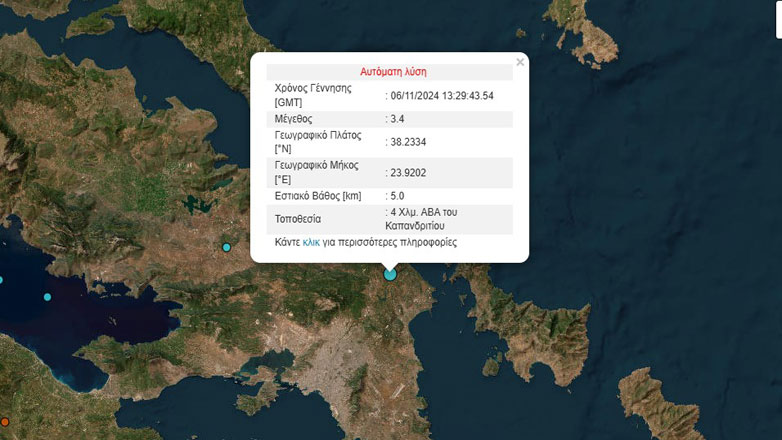Image resolution: width=782 pixels, height=440 pixels.
Task: Select the large cyan epicenter marker under the popup
Action: pyautogui.click(x=390, y=274)
